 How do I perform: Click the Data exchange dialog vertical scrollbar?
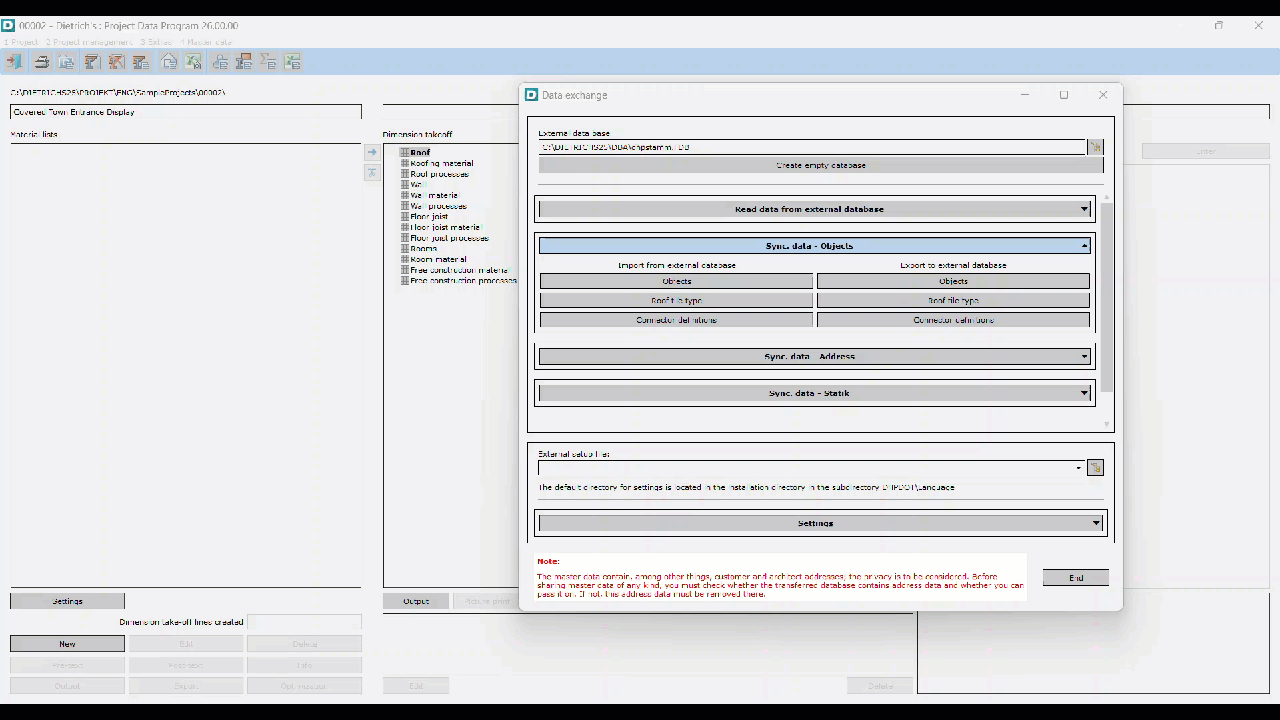pos(1106,300)
